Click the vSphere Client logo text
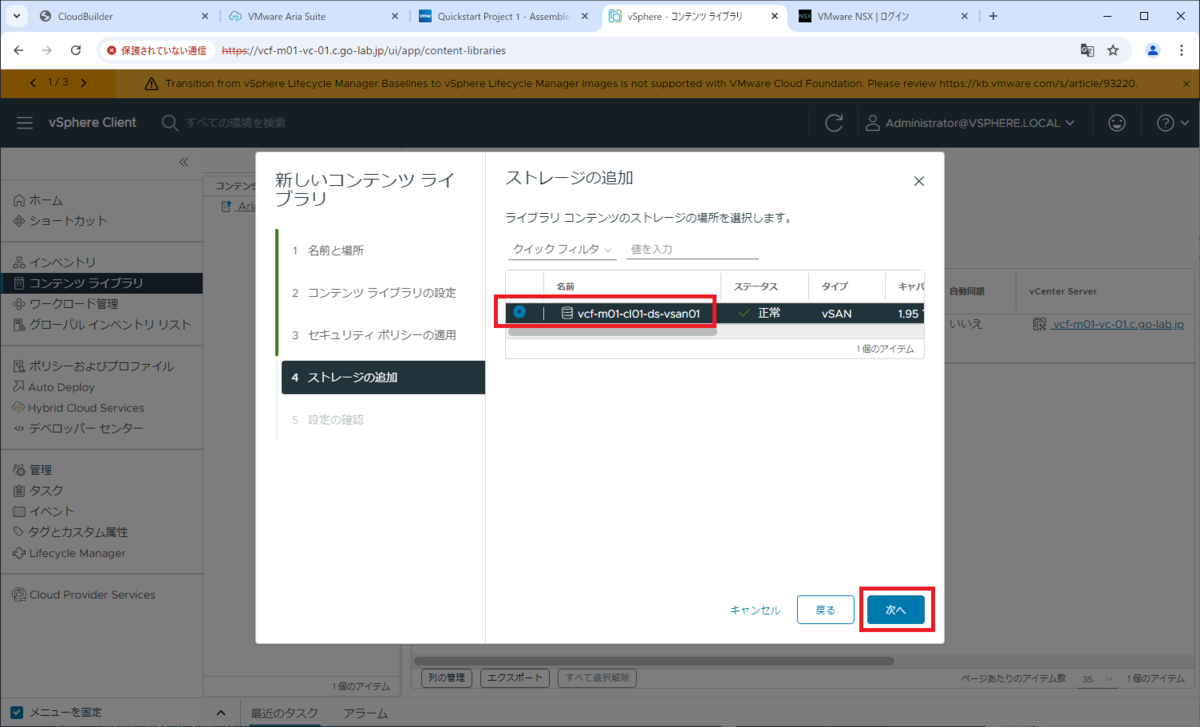This screenshot has width=1200, height=727. (x=93, y=123)
